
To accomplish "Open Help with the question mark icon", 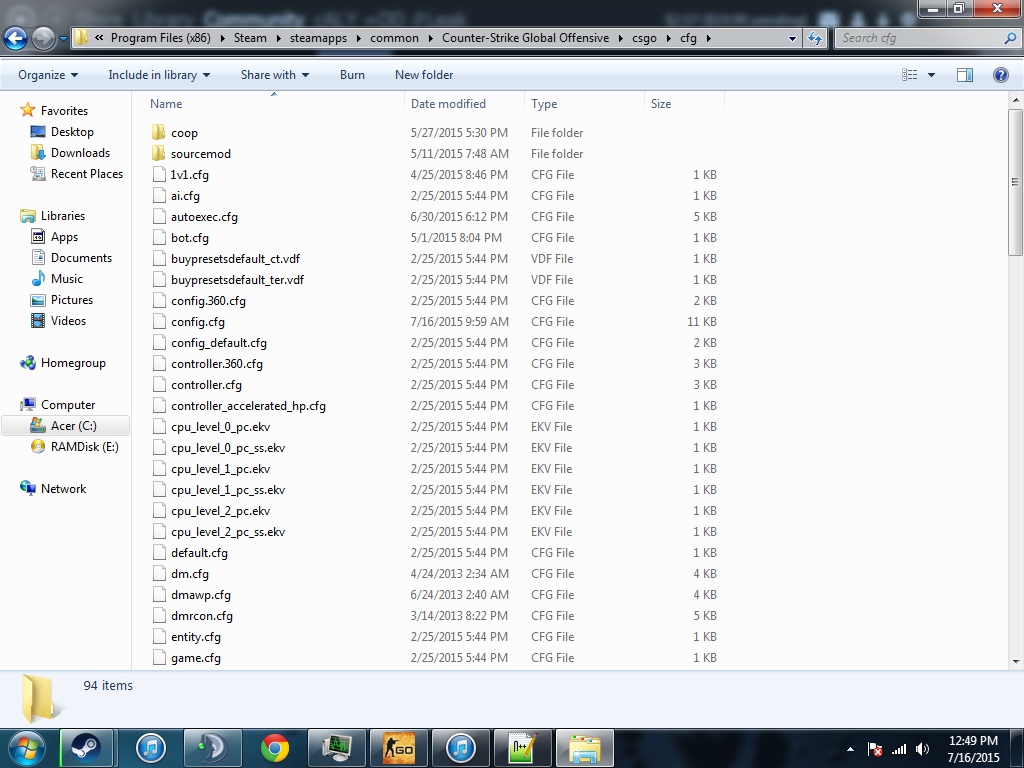I will tap(1000, 75).
